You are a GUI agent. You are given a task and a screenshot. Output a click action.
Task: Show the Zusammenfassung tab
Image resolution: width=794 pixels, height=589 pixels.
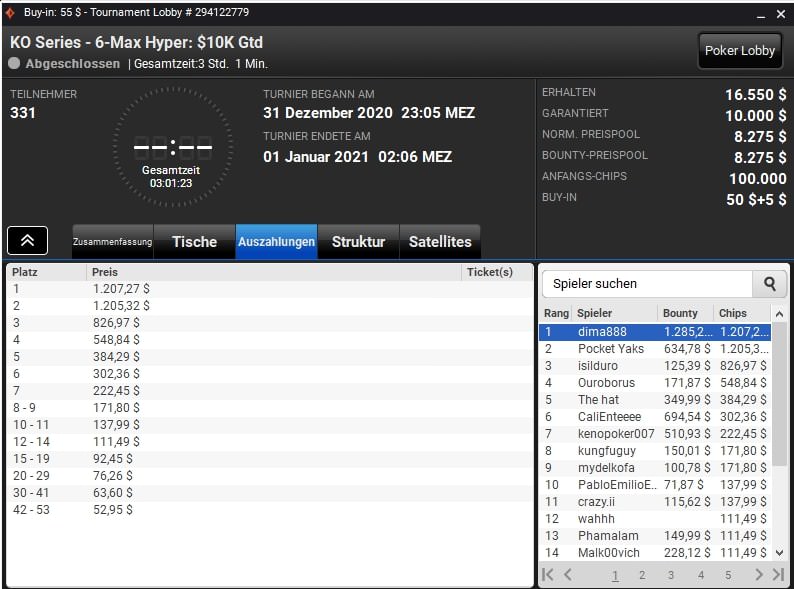click(x=112, y=242)
